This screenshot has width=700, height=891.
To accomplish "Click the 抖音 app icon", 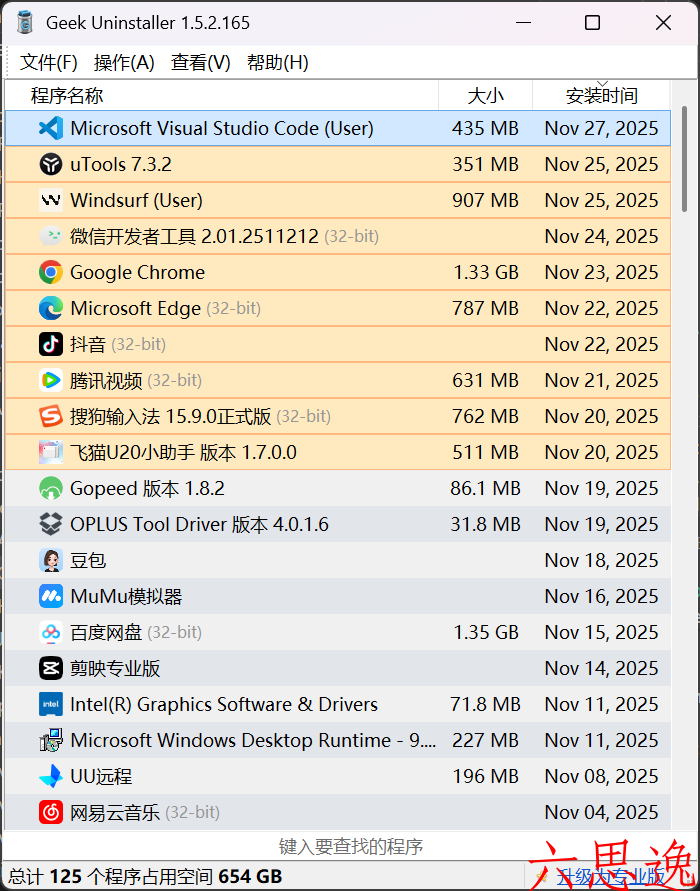I will pos(51,344).
